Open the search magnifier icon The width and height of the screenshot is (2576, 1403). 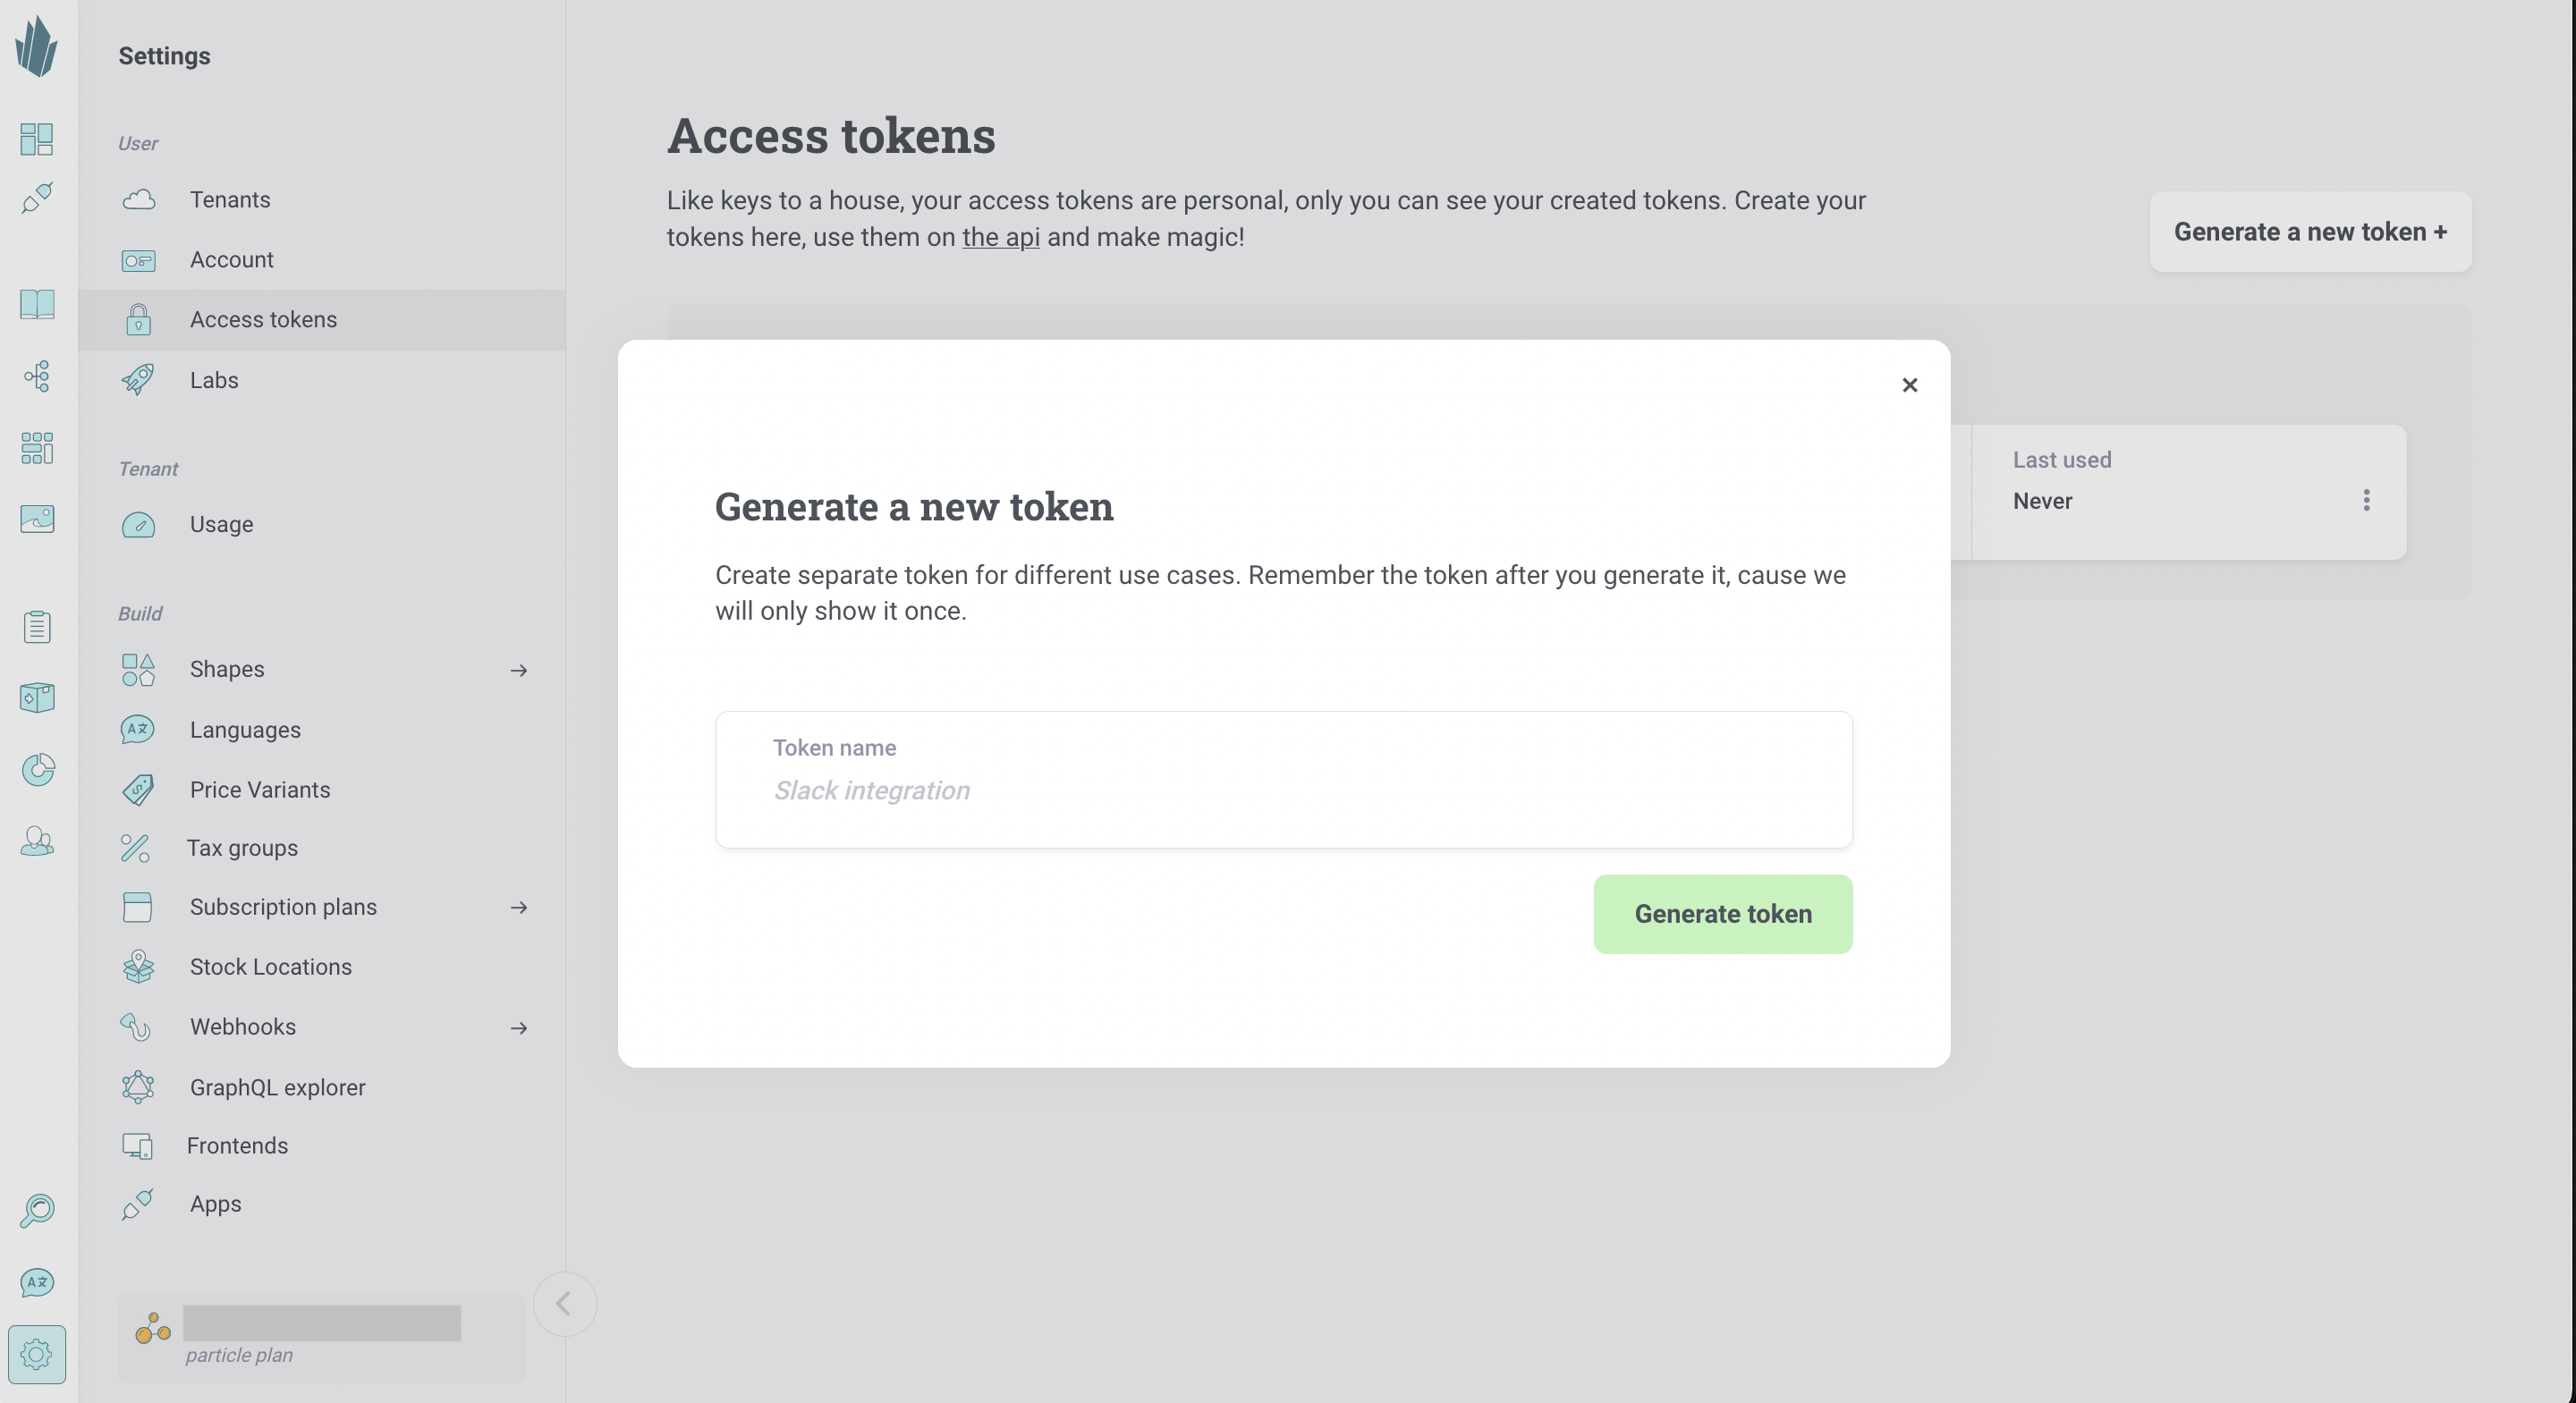click(37, 1210)
